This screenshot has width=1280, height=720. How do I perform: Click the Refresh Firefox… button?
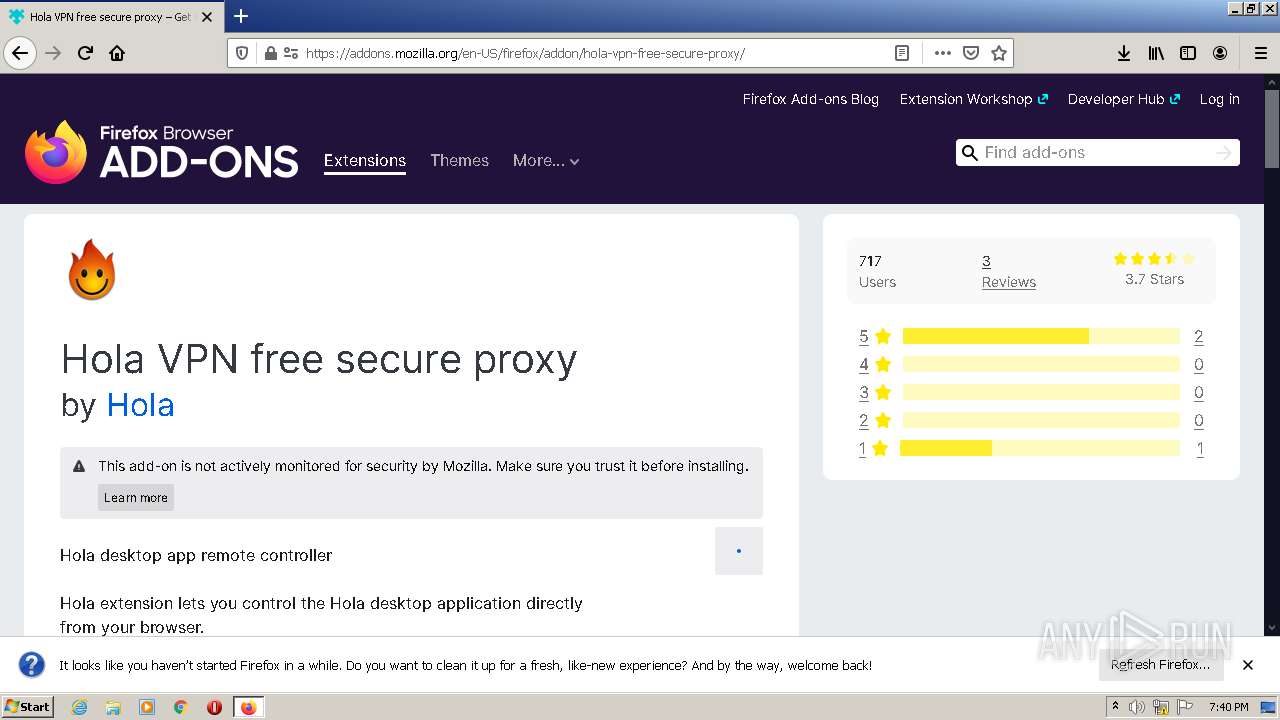click(x=1160, y=665)
